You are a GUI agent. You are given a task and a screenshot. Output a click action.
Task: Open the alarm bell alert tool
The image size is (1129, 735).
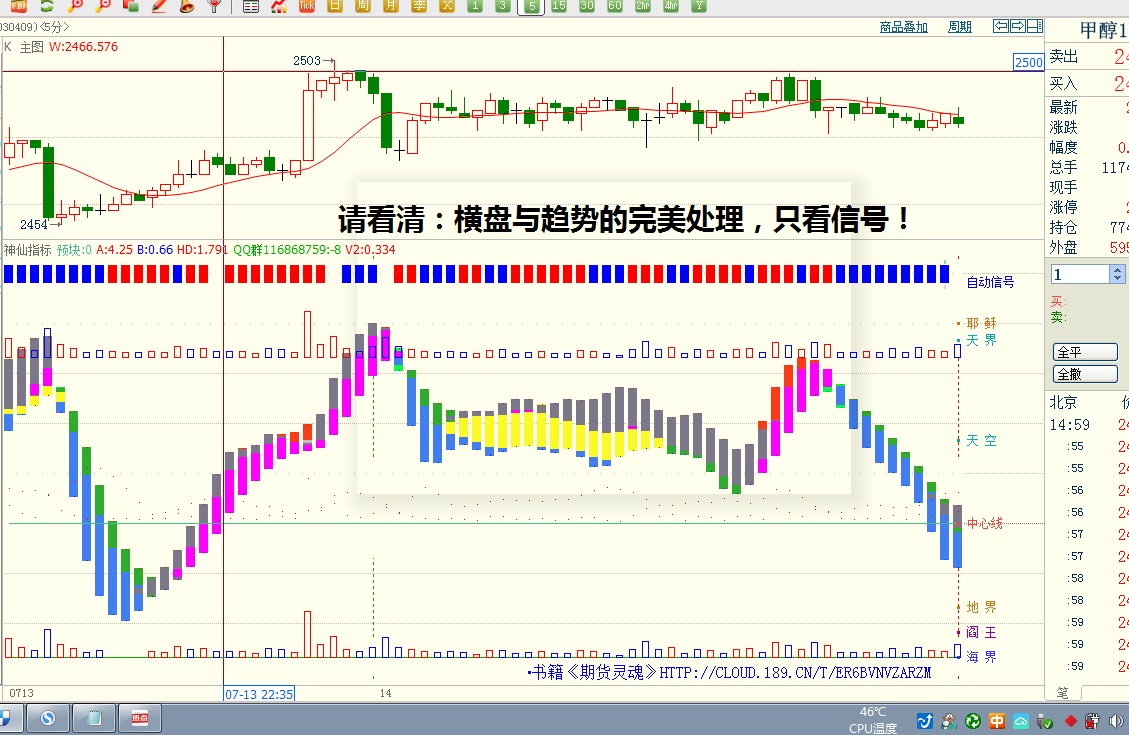[x=187, y=6]
